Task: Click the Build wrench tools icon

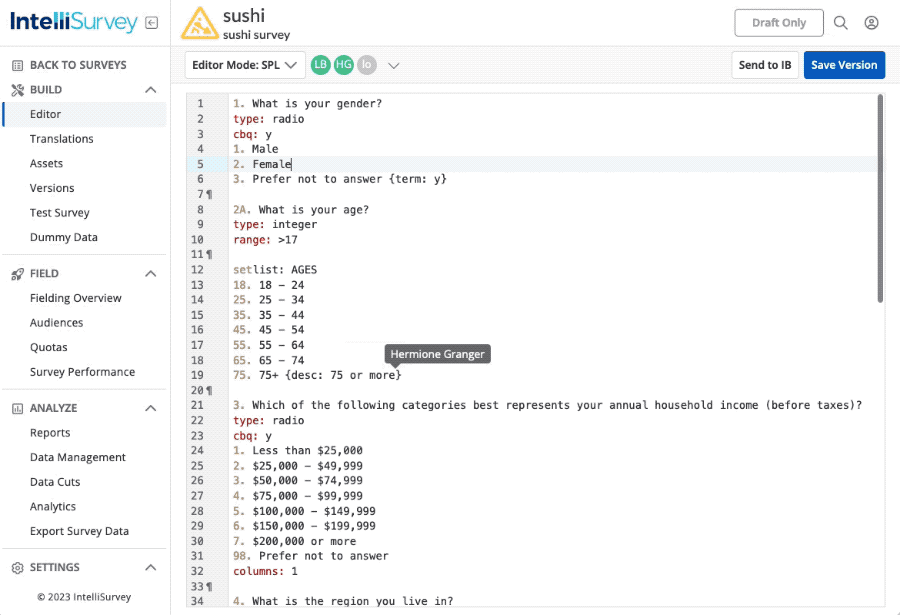Action: point(17,90)
